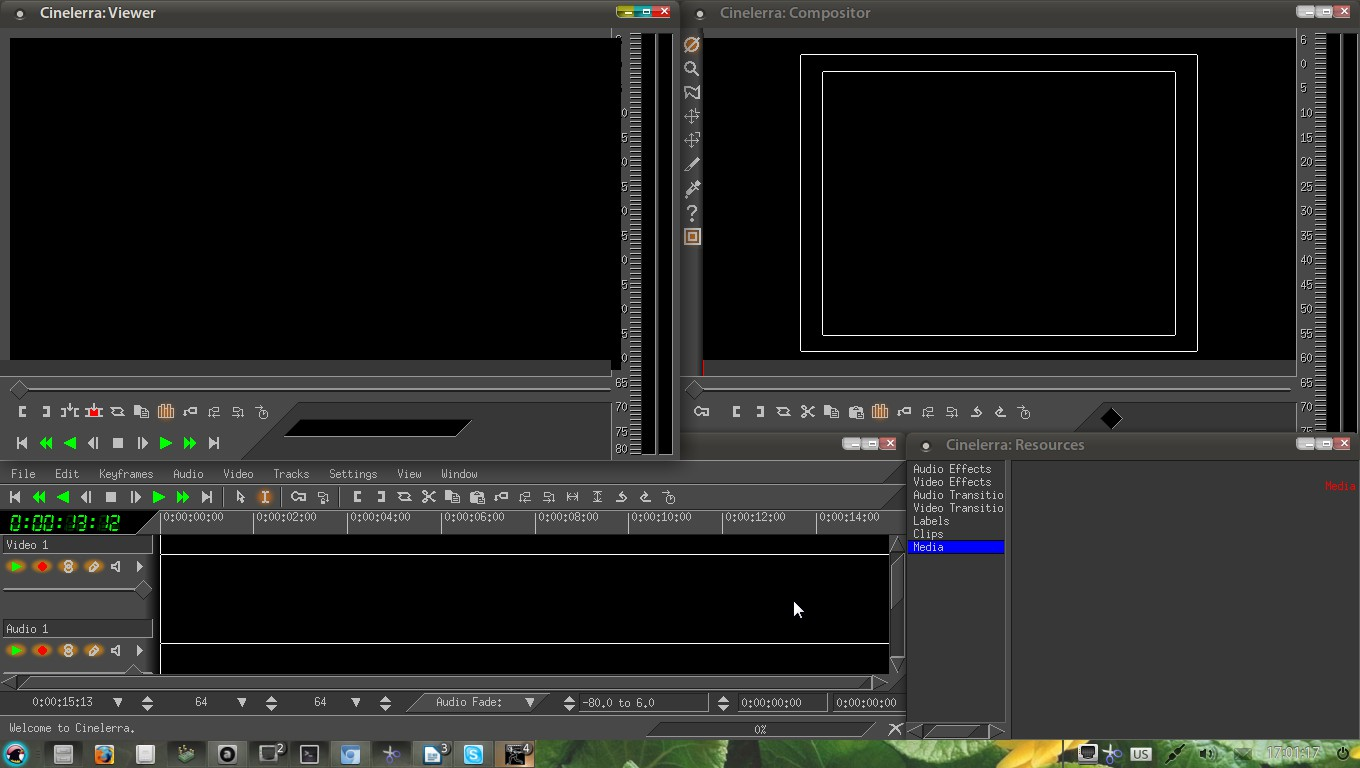The height and width of the screenshot is (768, 1360).
Task: Open the Audio Fade automation type dropdown
Action: point(530,702)
